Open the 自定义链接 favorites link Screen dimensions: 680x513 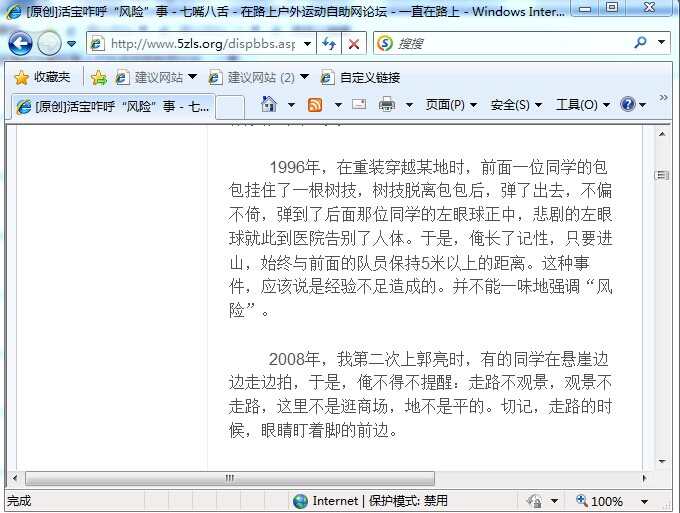360,78
